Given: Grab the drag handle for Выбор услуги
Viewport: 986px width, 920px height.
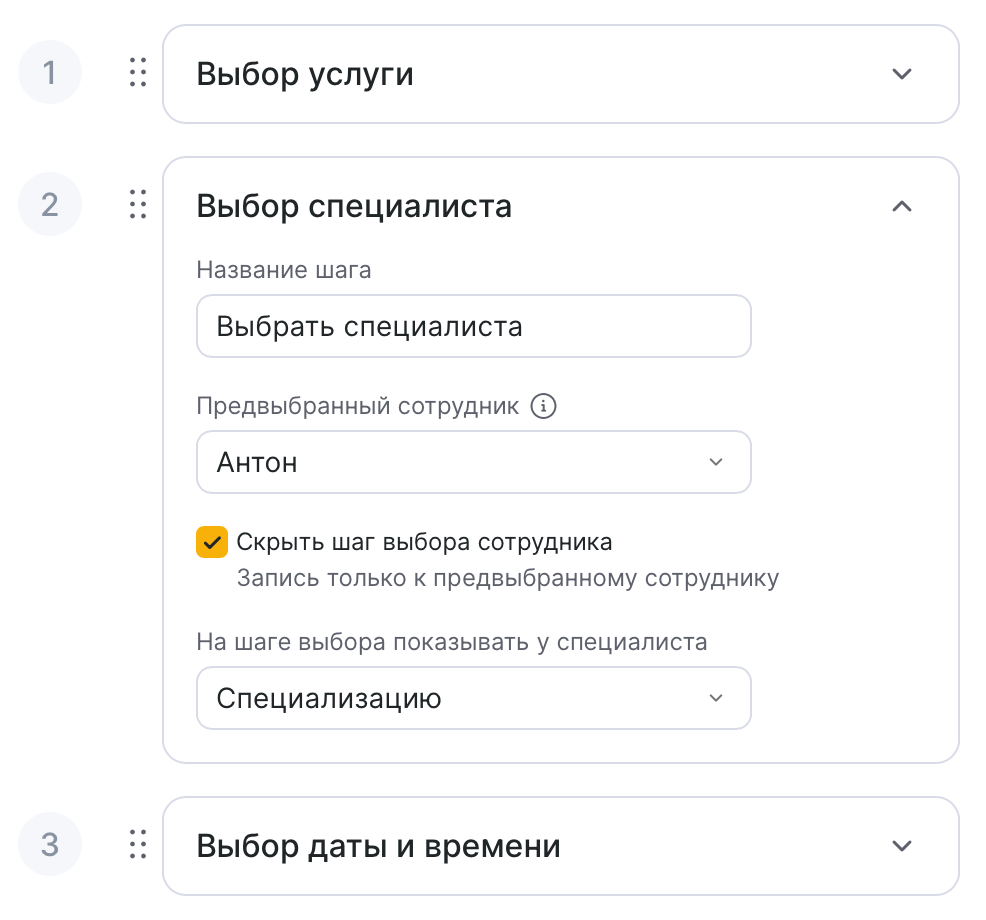Looking at the screenshot, I should click(138, 73).
